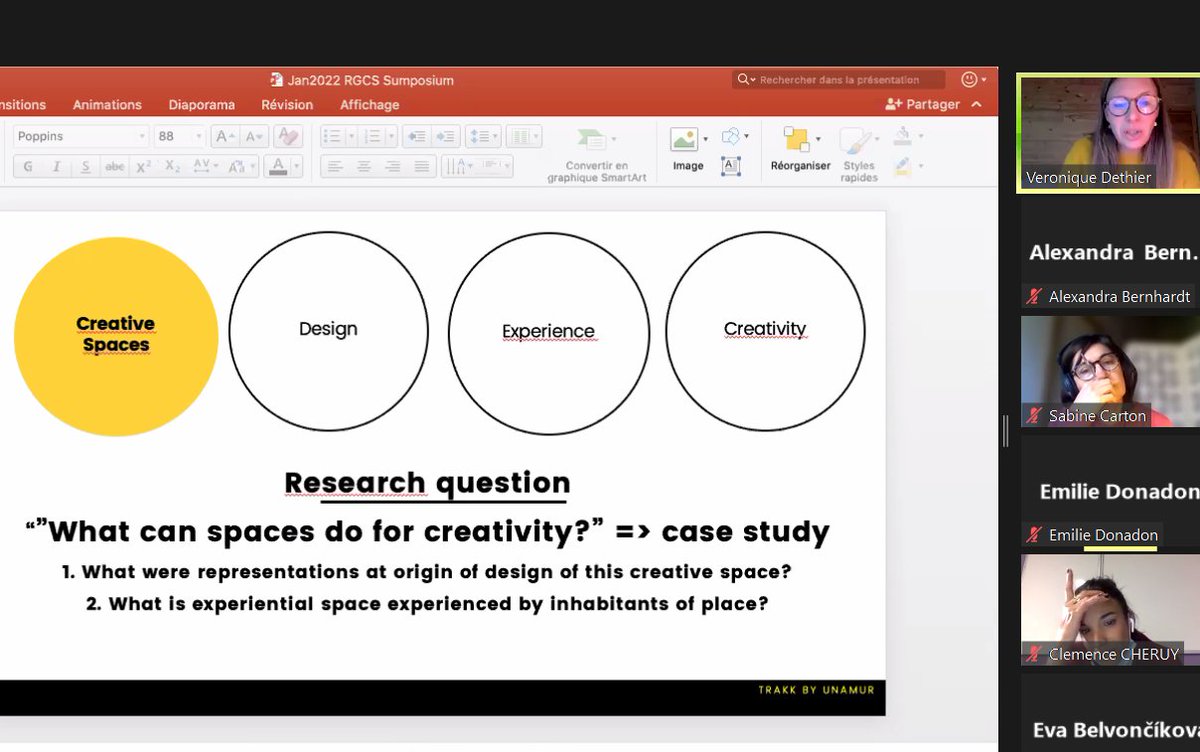Click Clemence CHERUY's muted microphone icon
The height and width of the screenshot is (752, 1200).
click(1033, 654)
